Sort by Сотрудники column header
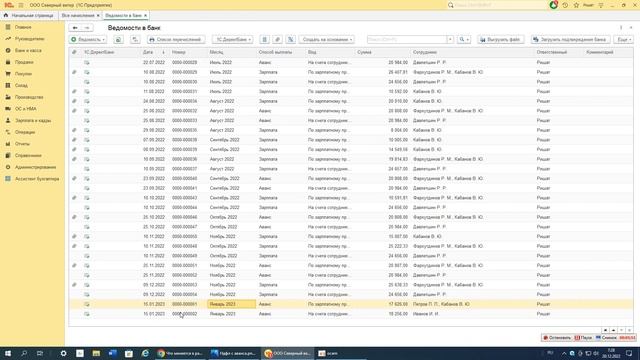The image size is (640, 360). click(x=424, y=52)
